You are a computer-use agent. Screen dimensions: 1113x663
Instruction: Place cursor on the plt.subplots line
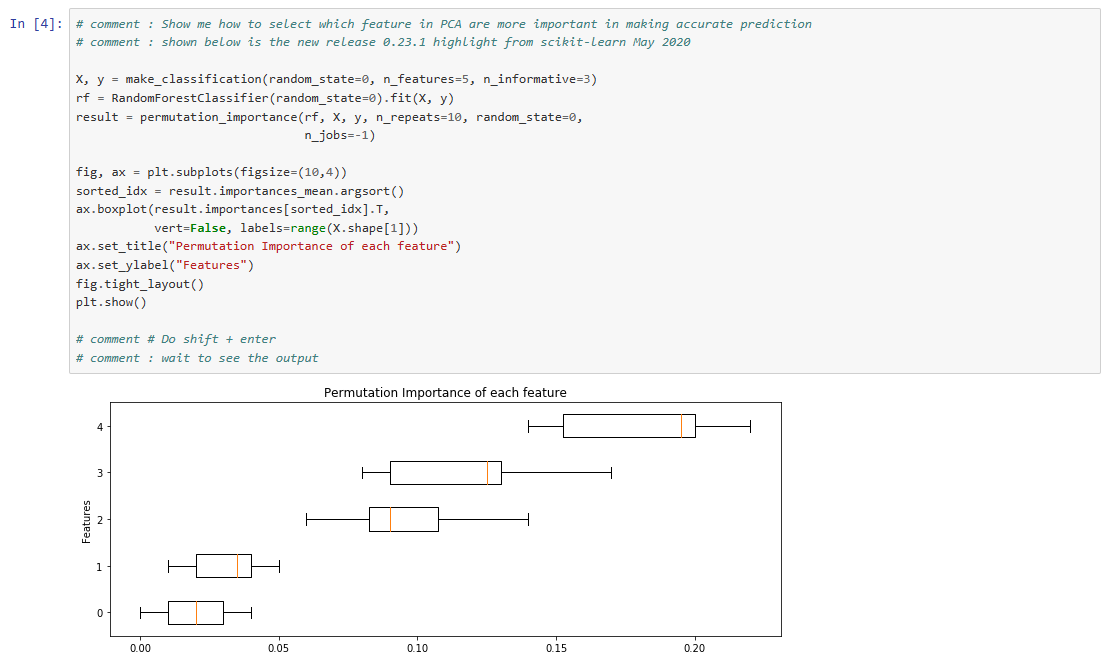[211, 172]
